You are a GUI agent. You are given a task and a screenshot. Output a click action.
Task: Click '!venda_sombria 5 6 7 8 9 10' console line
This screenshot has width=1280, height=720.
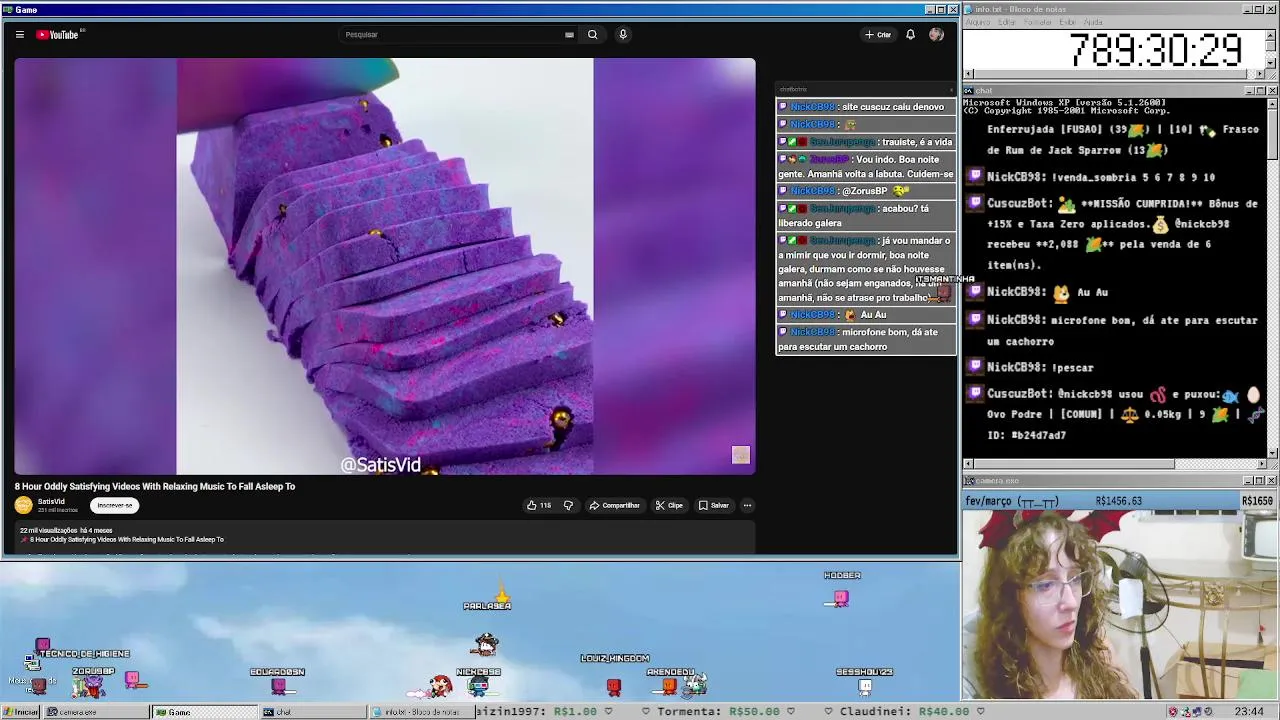pos(1101,177)
